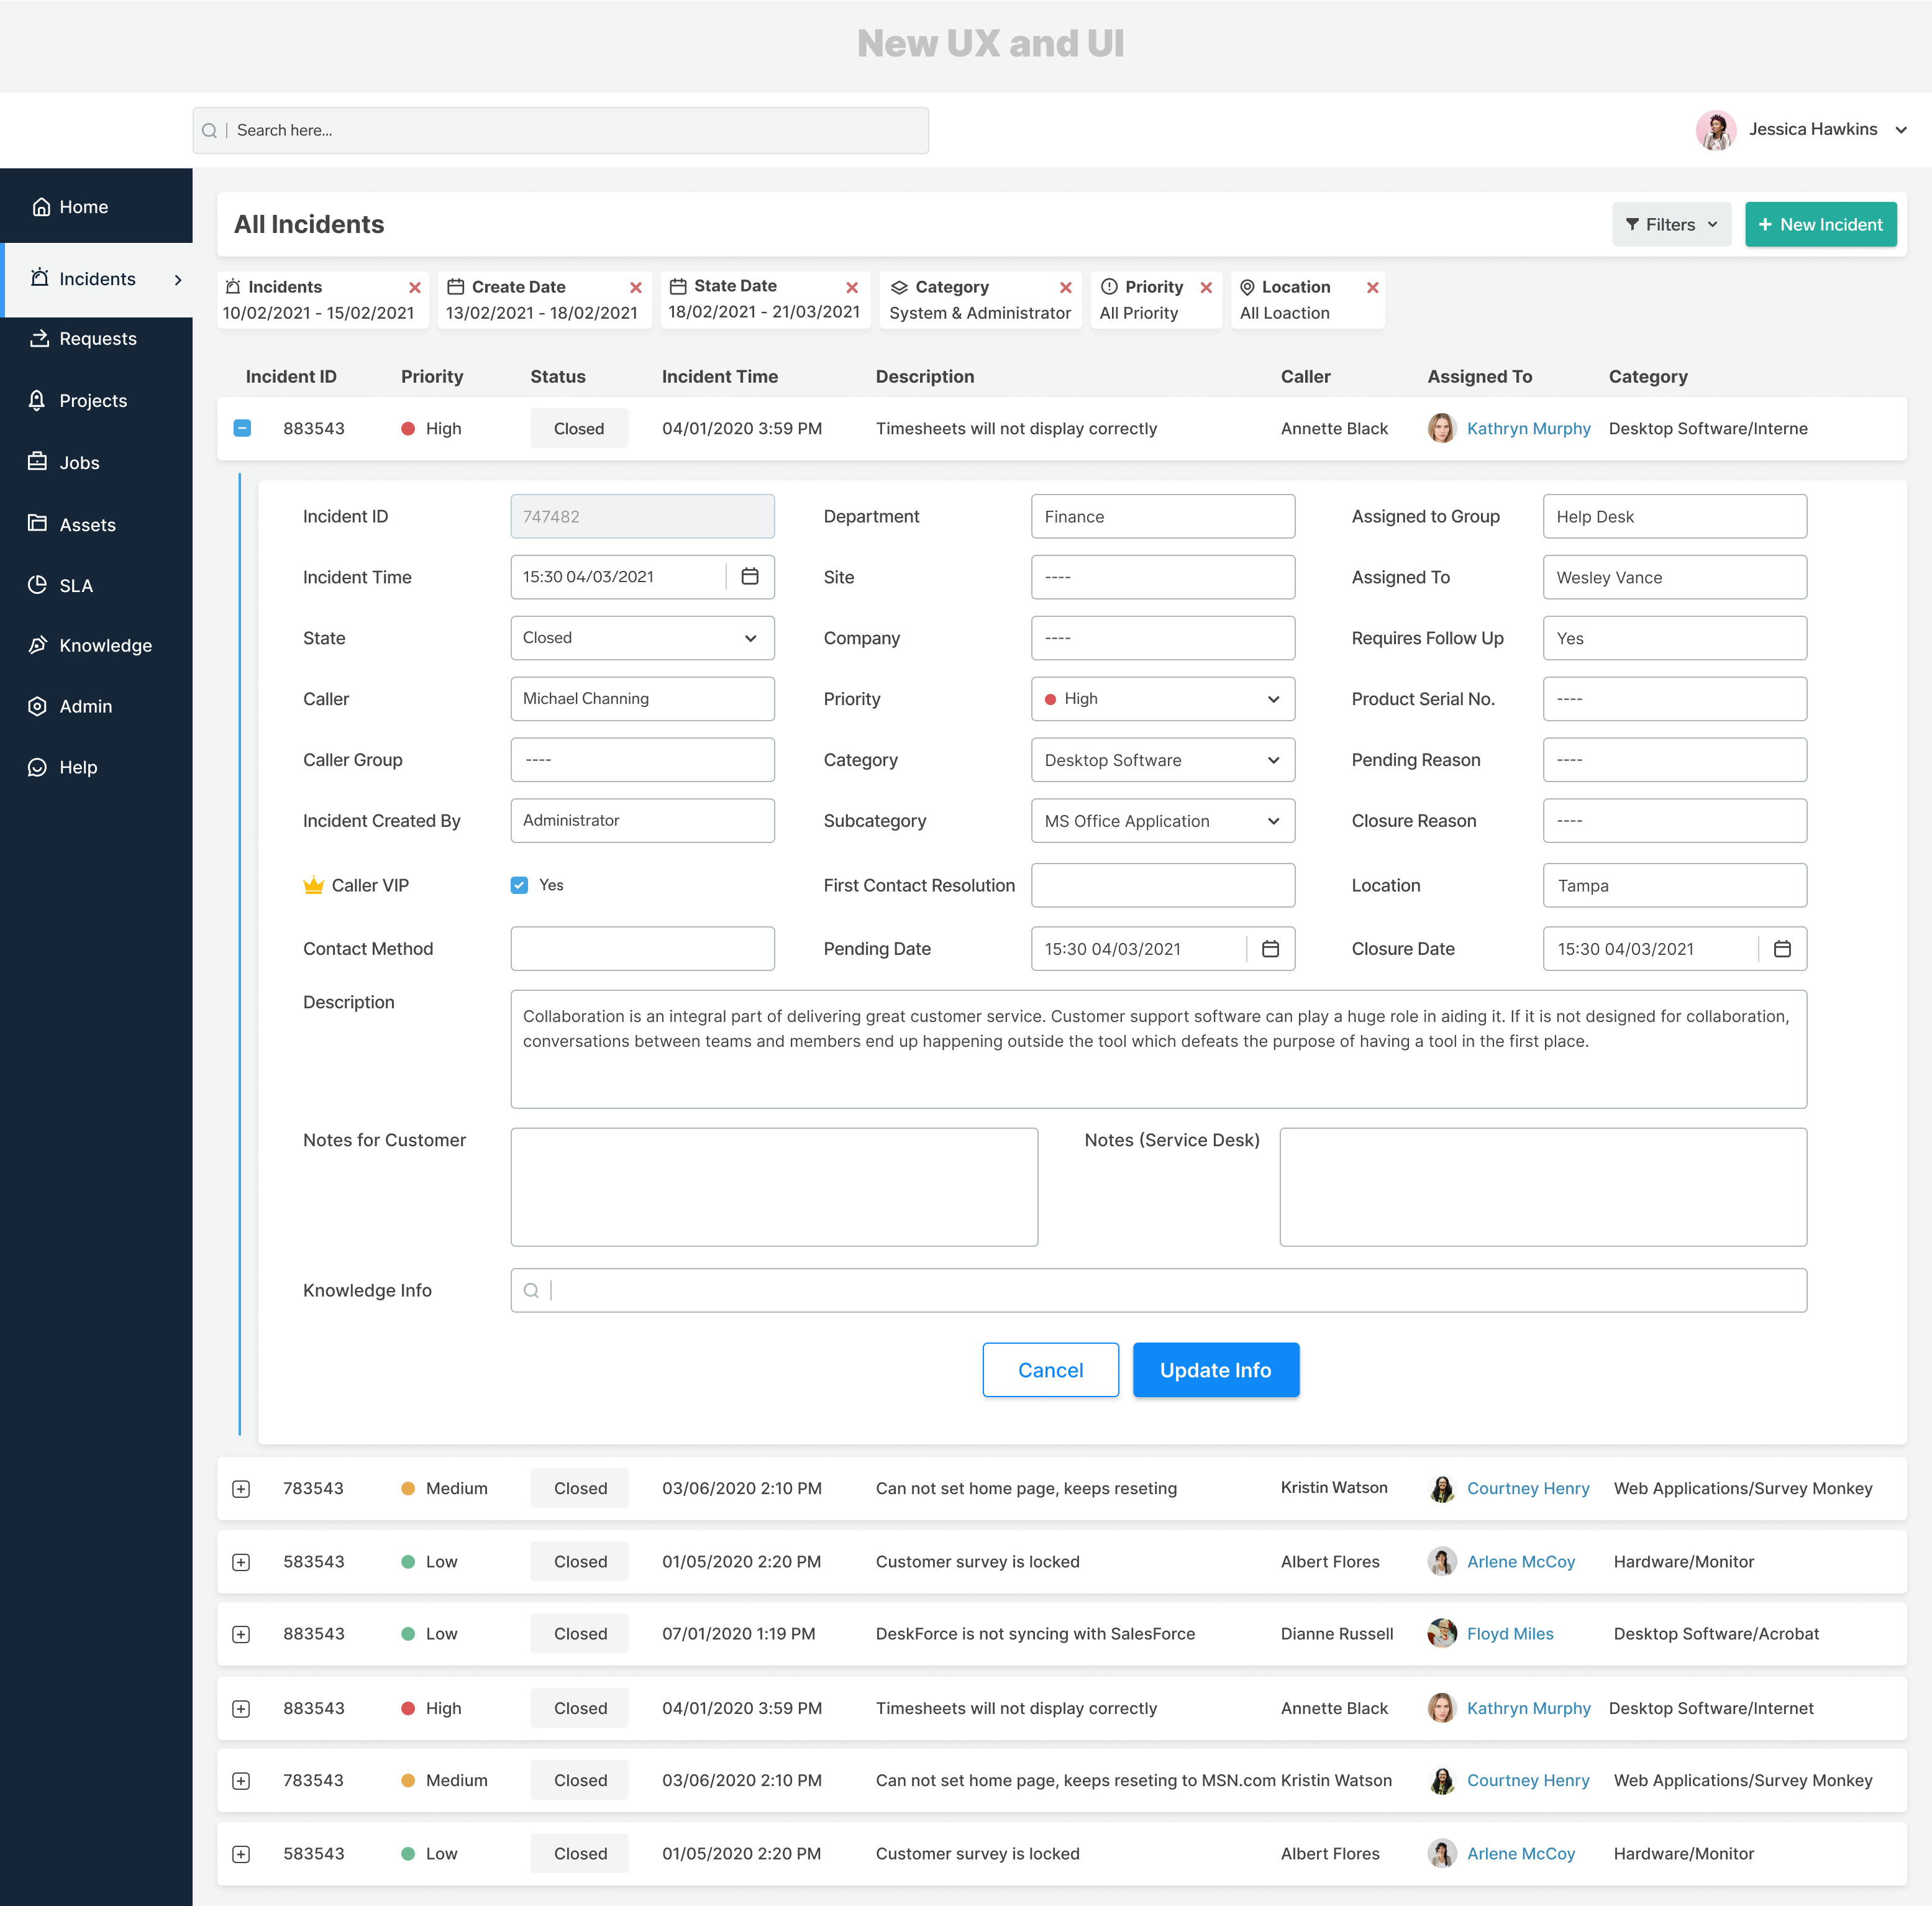Viewport: 1932px width, 1906px height.
Task: Open the Subcategory MS Office Application dropdown
Action: (1162, 821)
